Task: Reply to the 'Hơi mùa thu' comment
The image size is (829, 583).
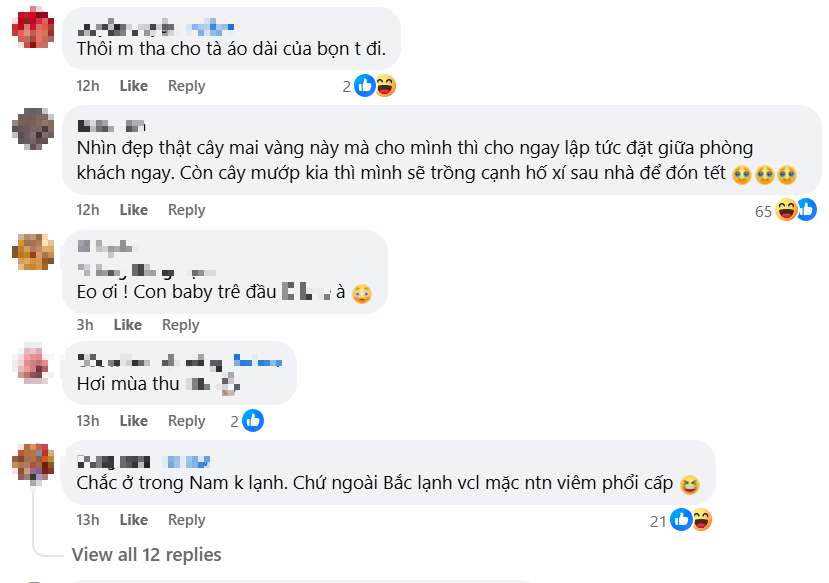Action: (x=186, y=421)
